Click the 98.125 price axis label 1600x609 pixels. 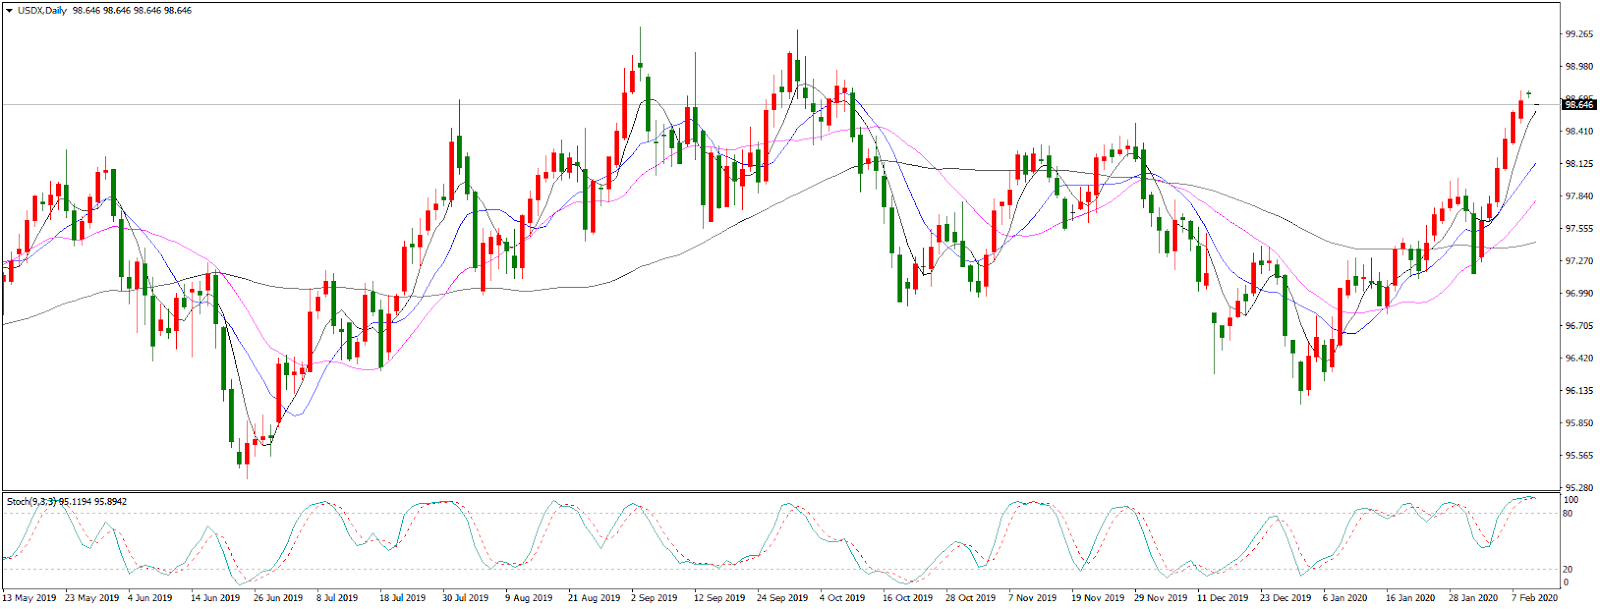coord(1579,164)
